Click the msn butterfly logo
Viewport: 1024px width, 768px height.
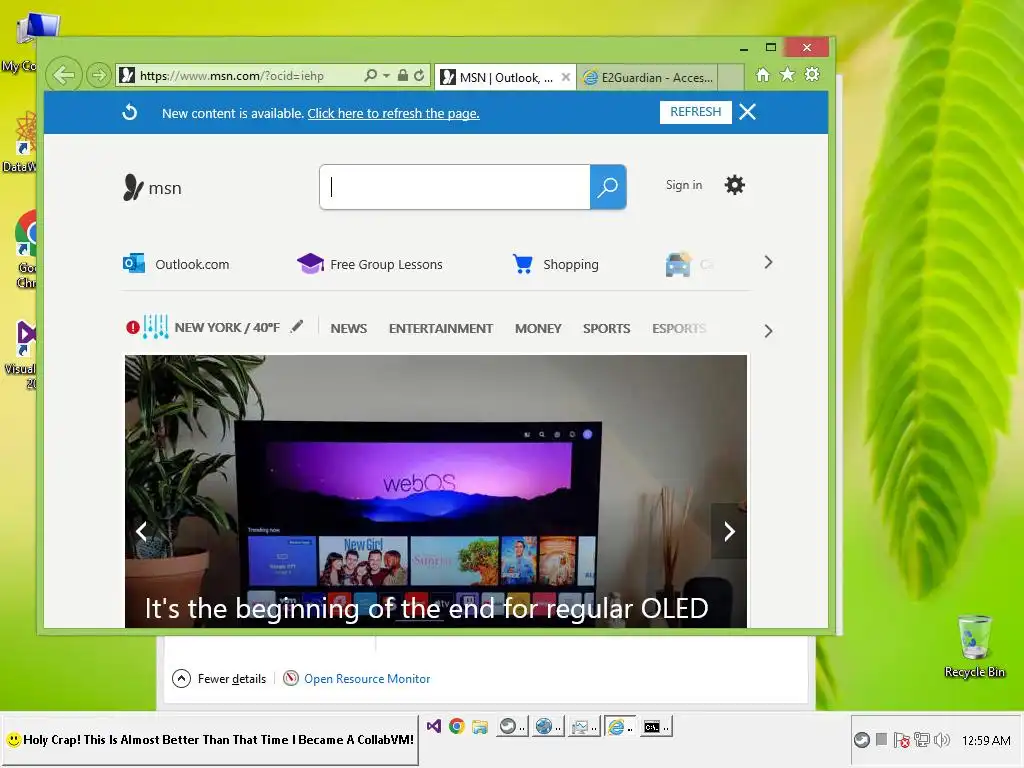coord(152,188)
